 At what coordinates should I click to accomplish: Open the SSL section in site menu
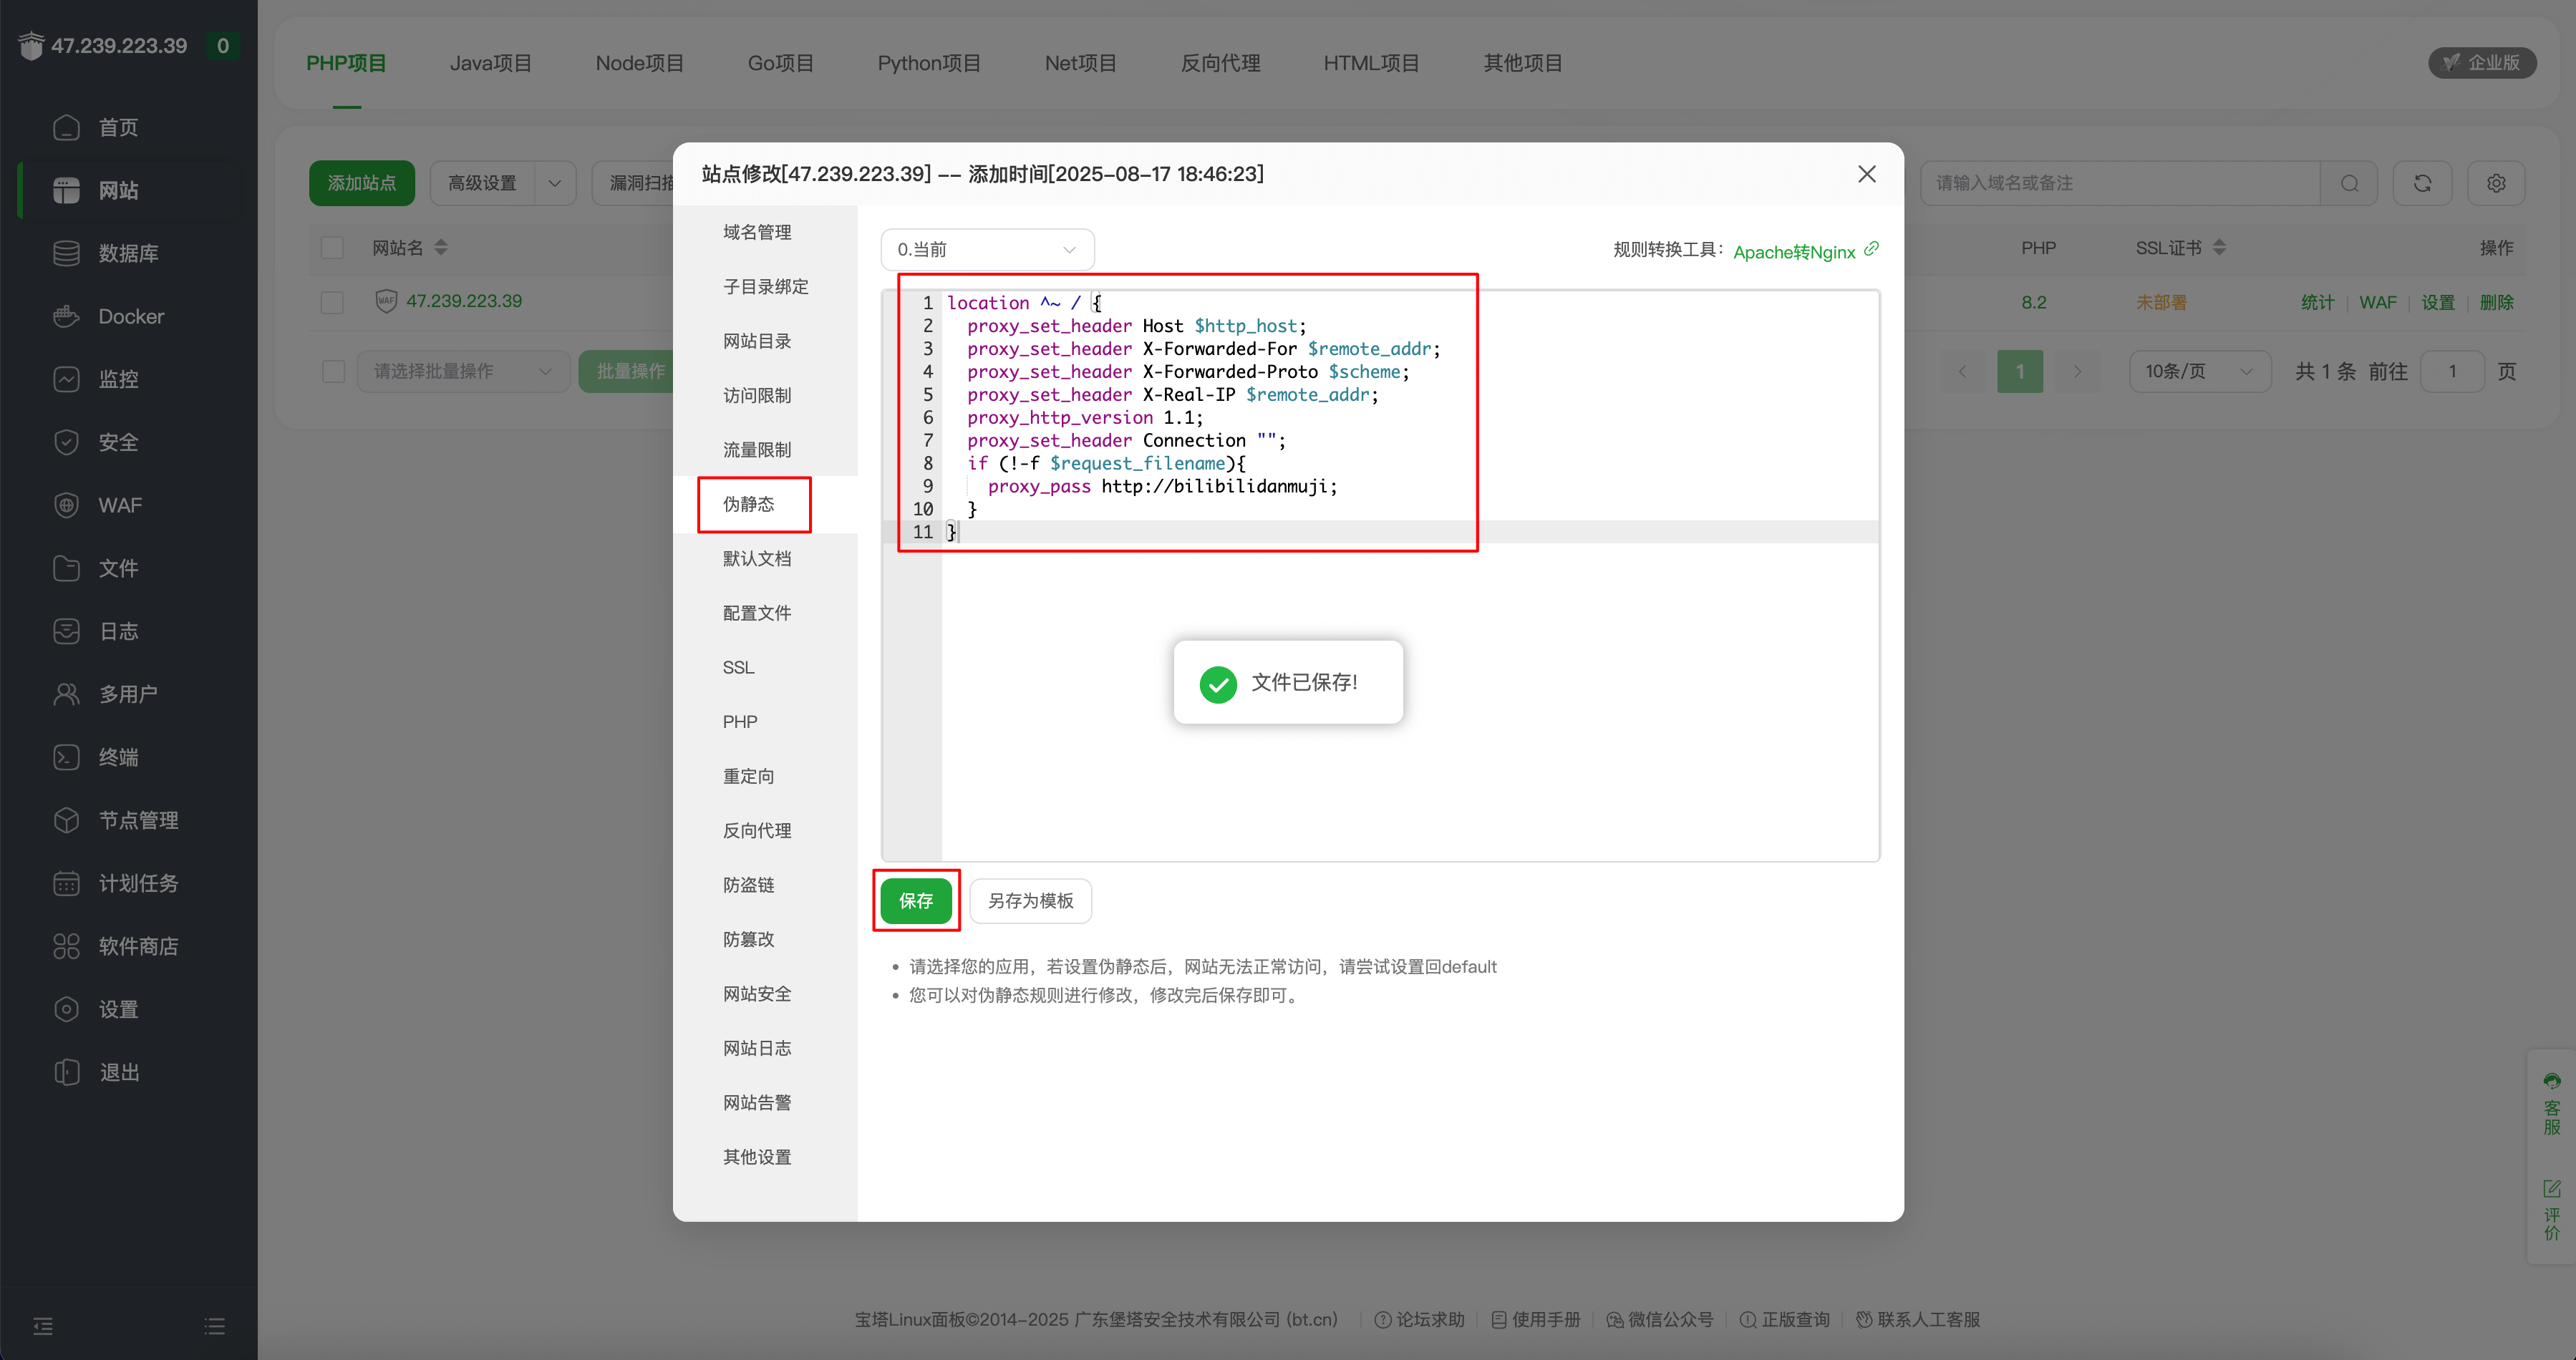tap(738, 667)
